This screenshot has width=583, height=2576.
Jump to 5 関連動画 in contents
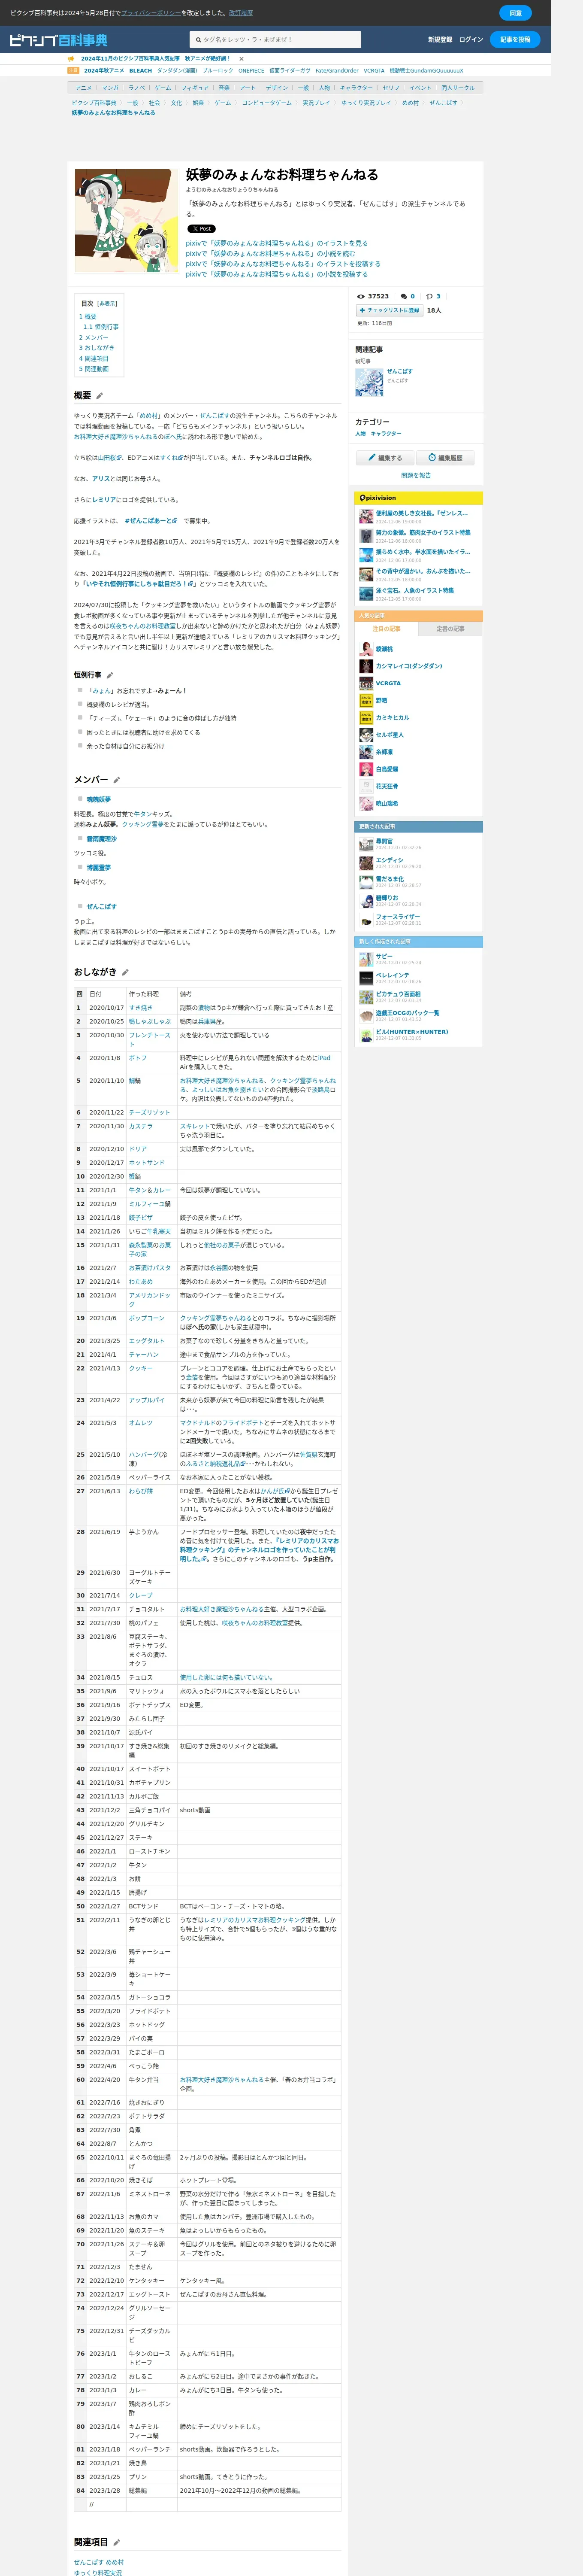[x=94, y=369]
